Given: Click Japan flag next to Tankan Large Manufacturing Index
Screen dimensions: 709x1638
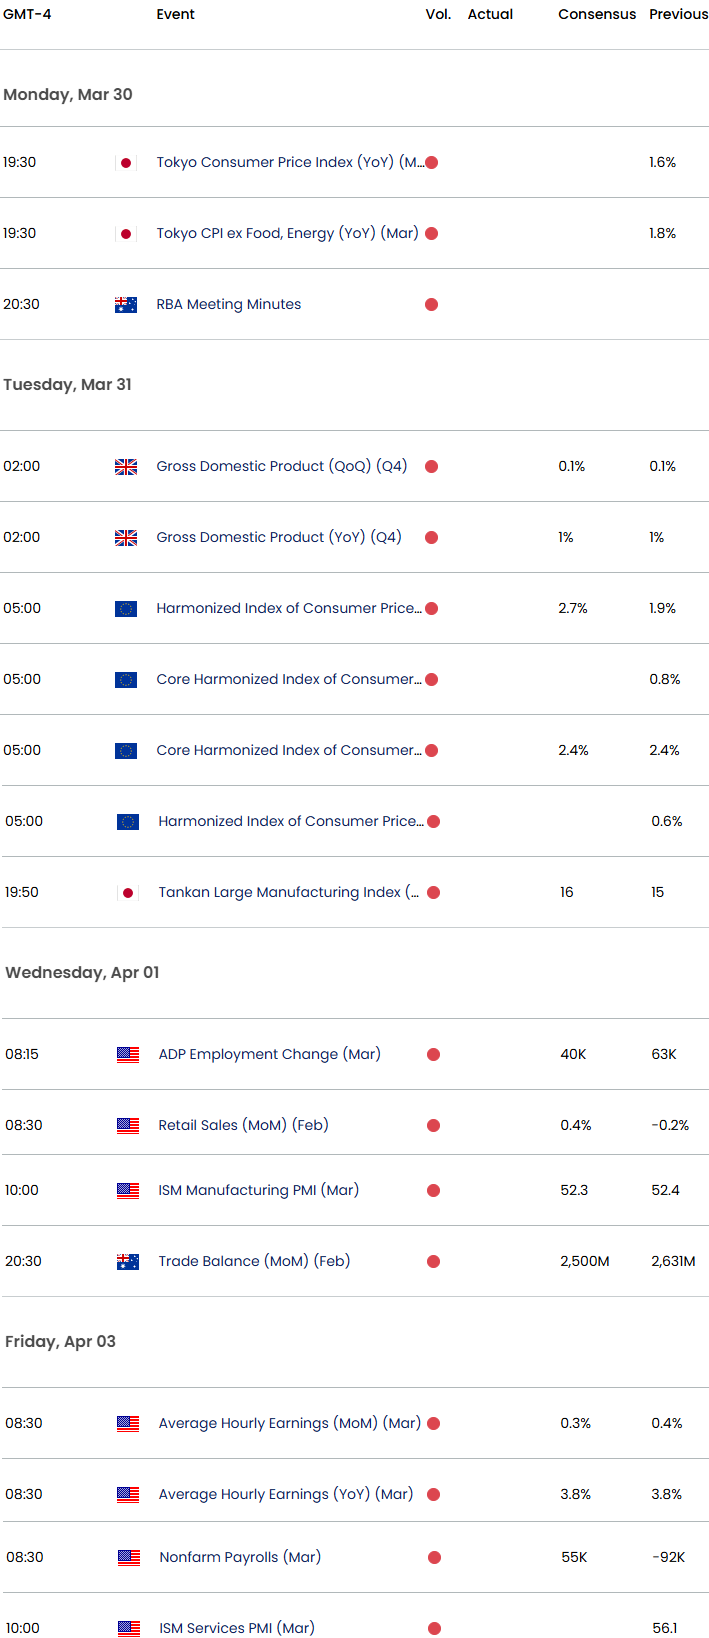Looking at the screenshot, I should click(128, 892).
